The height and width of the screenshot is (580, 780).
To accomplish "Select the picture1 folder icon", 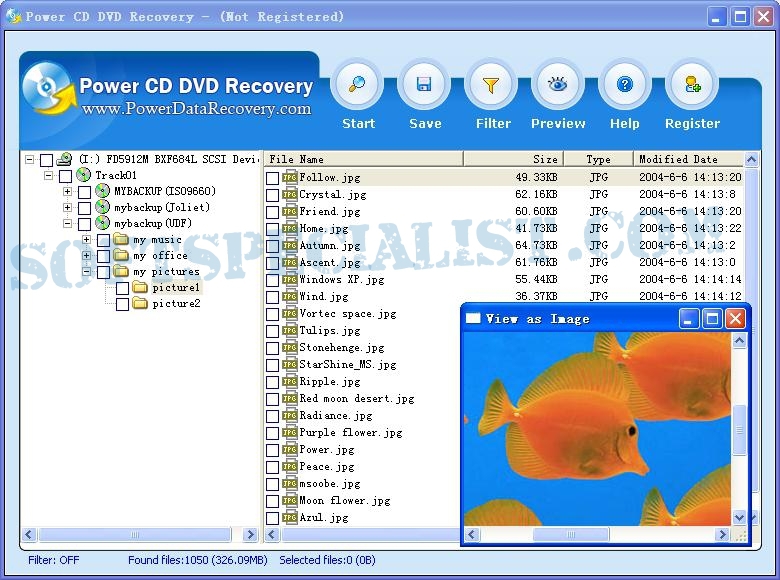I will point(140,288).
